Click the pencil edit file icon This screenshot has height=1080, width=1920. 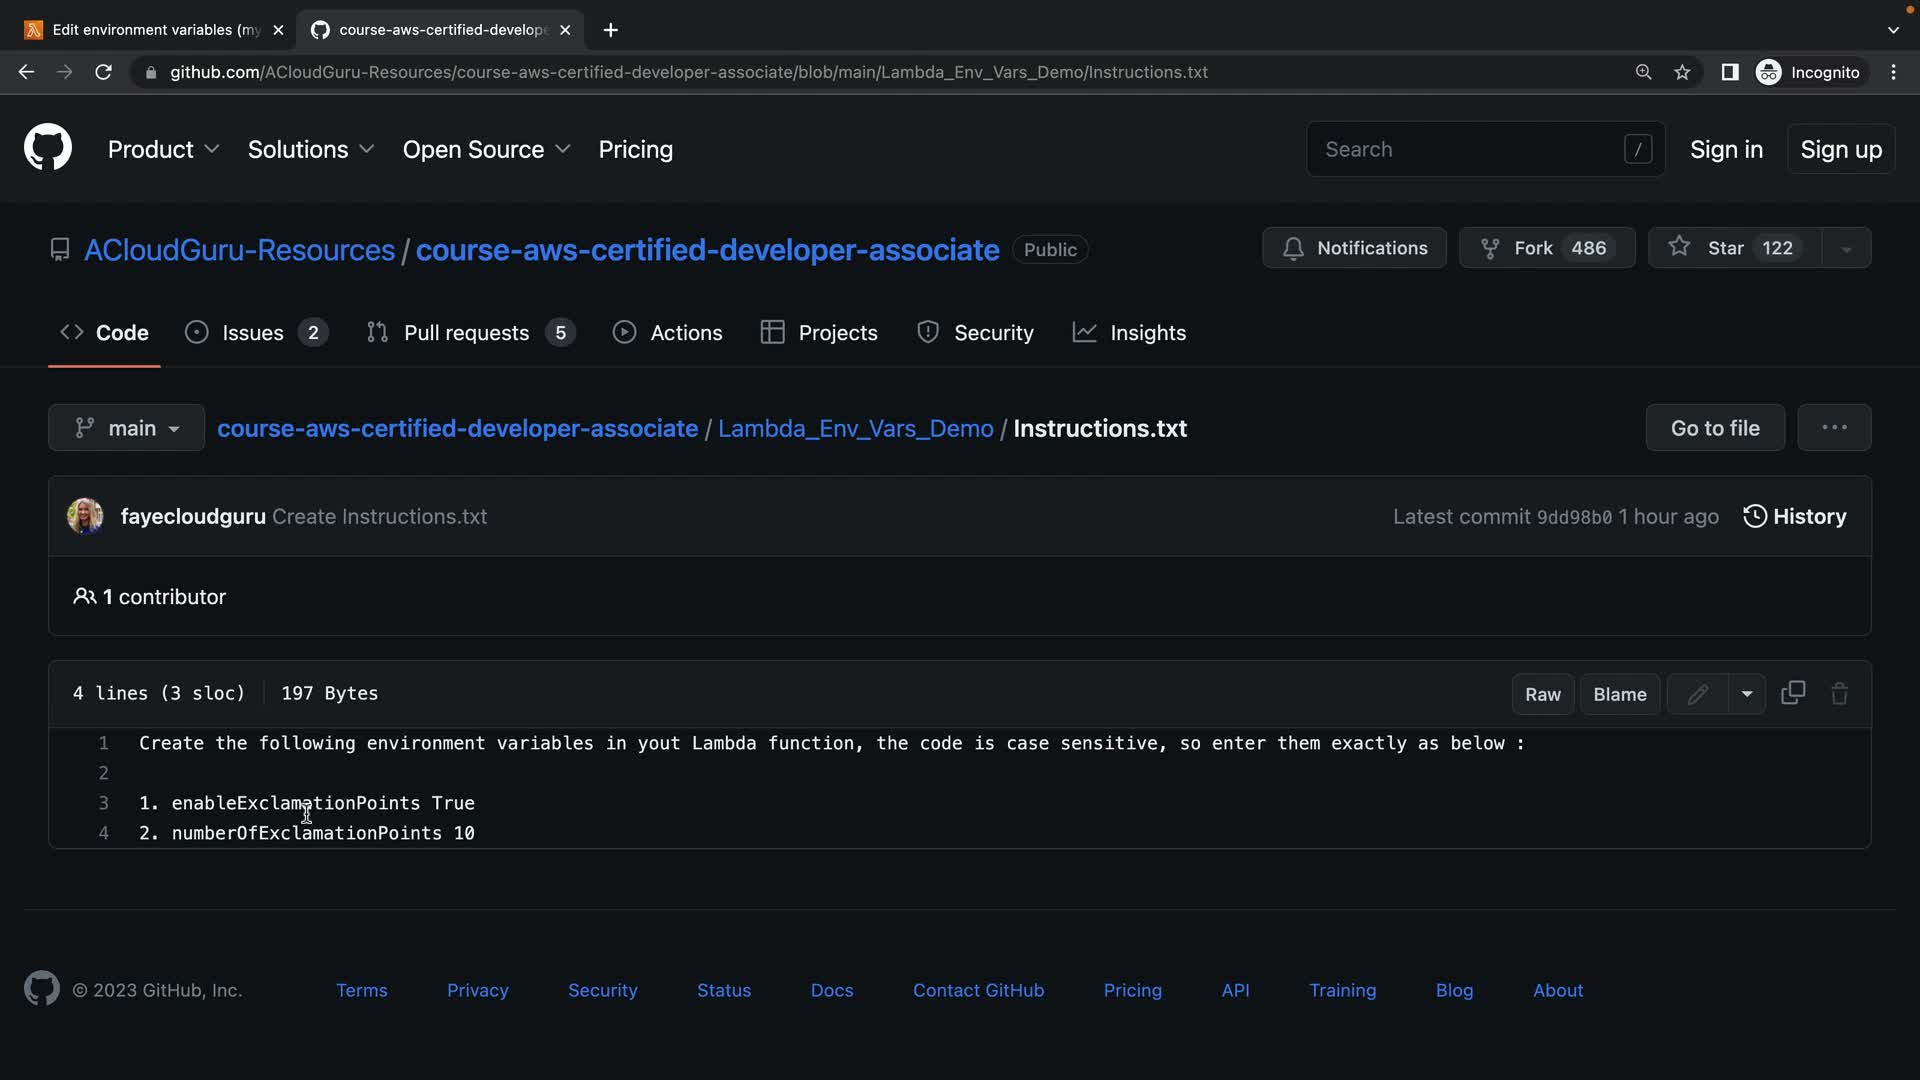[x=1697, y=694]
